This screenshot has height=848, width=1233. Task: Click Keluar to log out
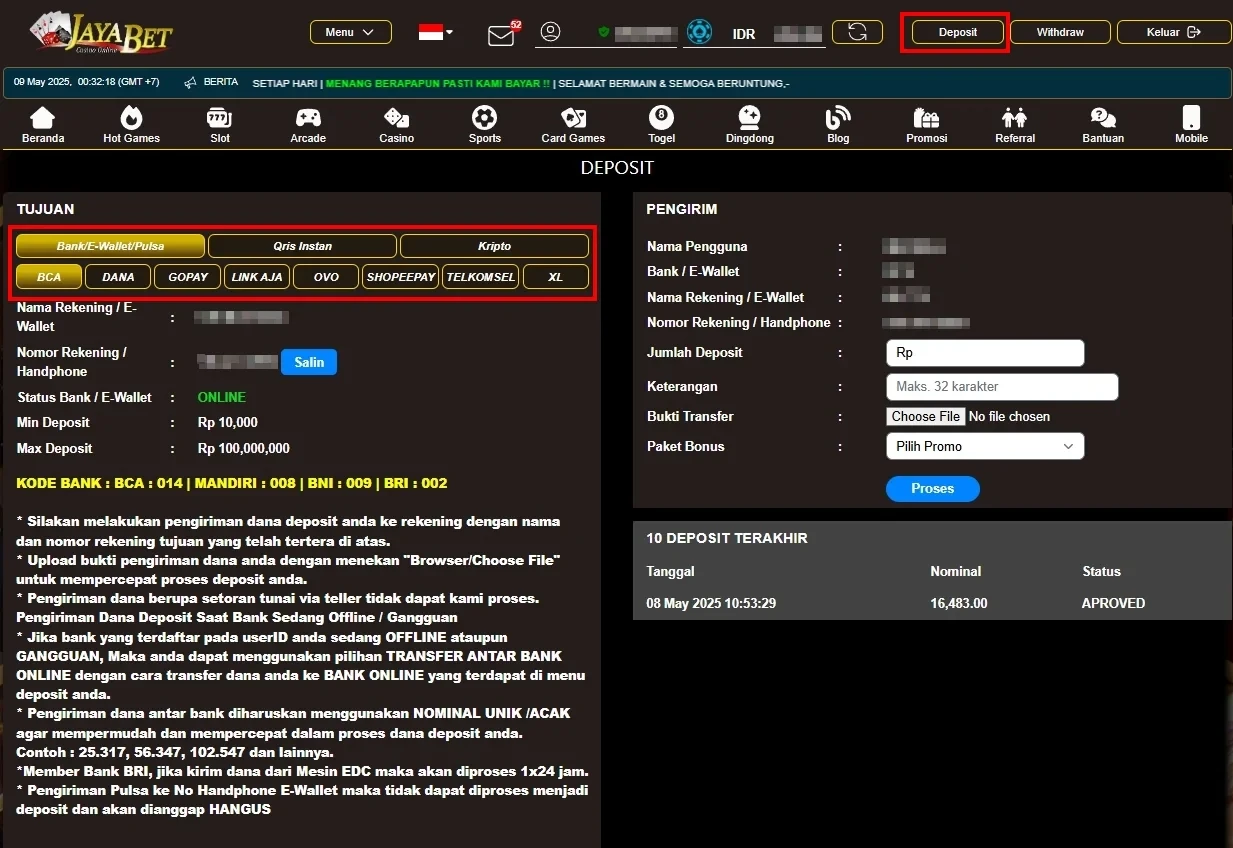tap(1174, 32)
